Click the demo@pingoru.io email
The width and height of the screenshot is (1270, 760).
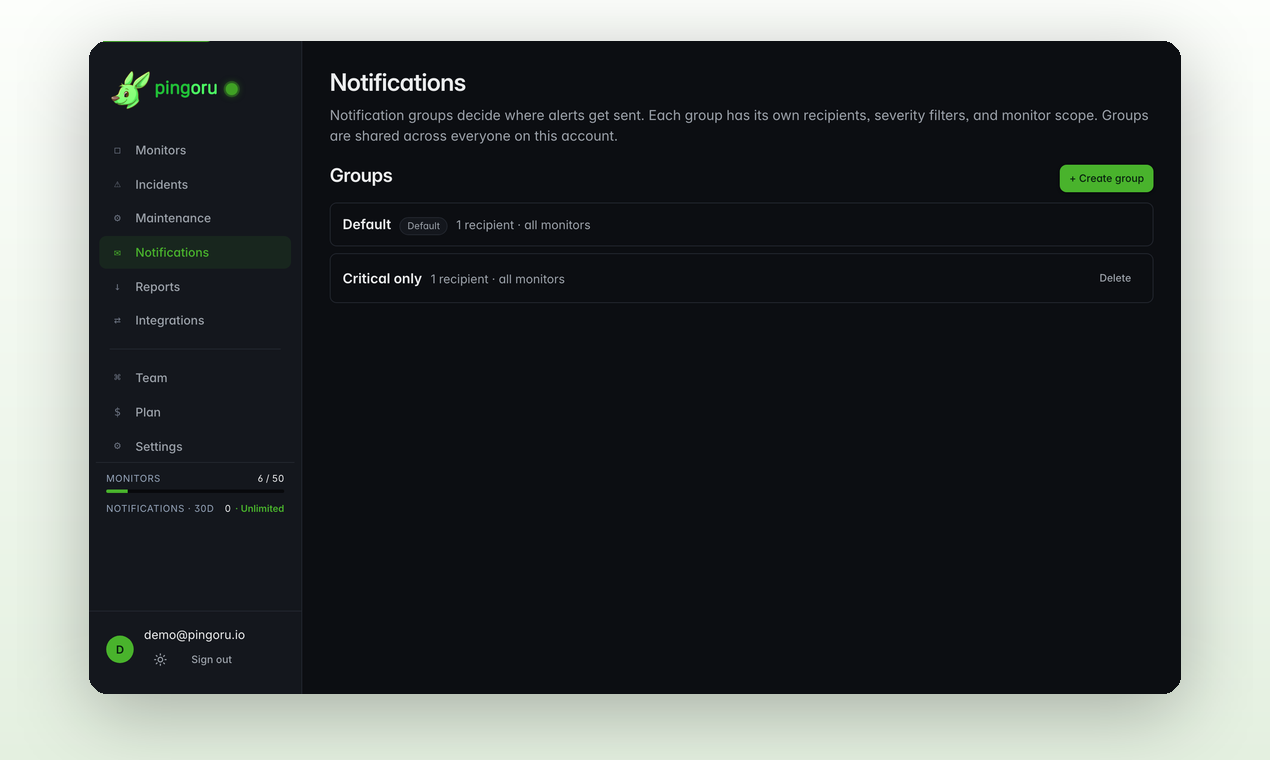(x=194, y=635)
